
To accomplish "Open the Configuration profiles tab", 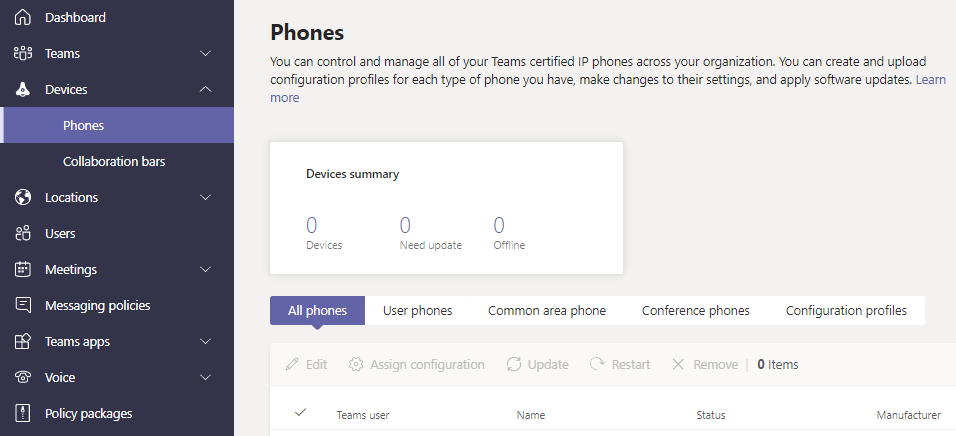I will 846,311.
